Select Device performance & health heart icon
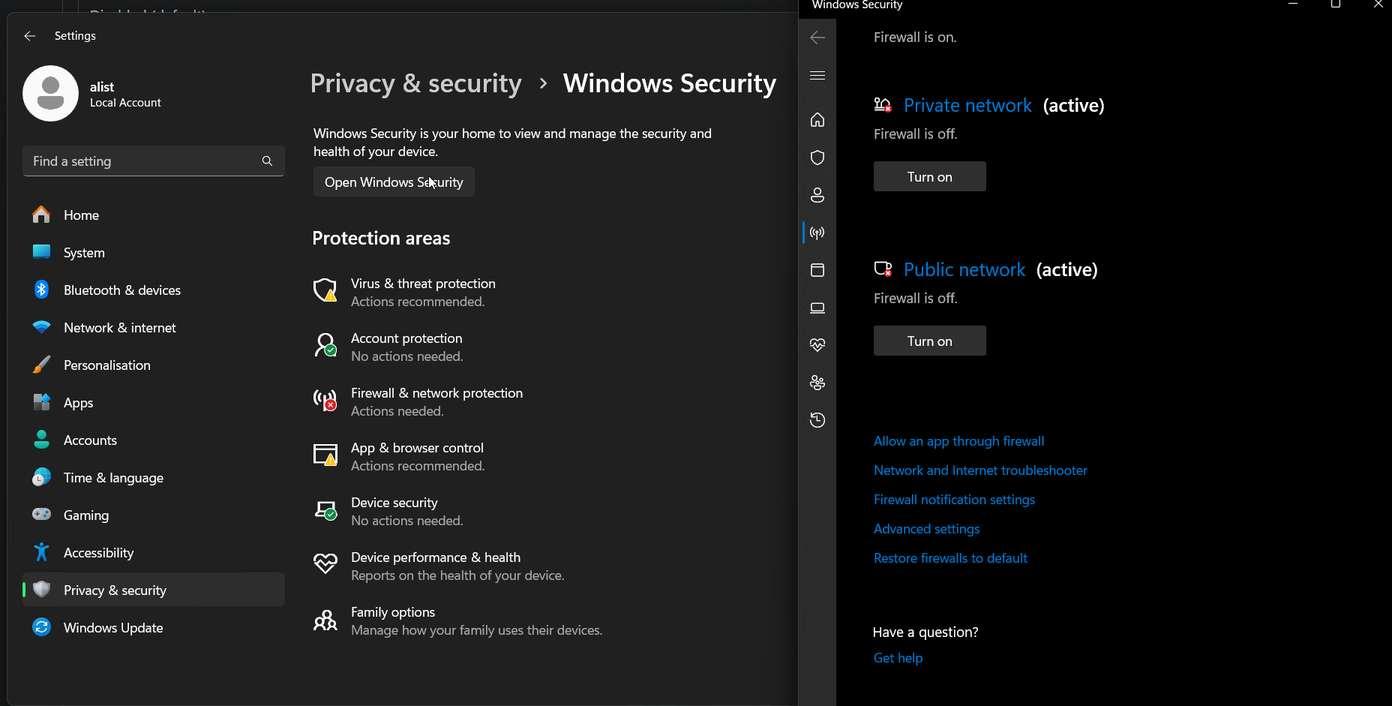Screen dimensions: 1392x706 pyautogui.click(x=817, y=345)
